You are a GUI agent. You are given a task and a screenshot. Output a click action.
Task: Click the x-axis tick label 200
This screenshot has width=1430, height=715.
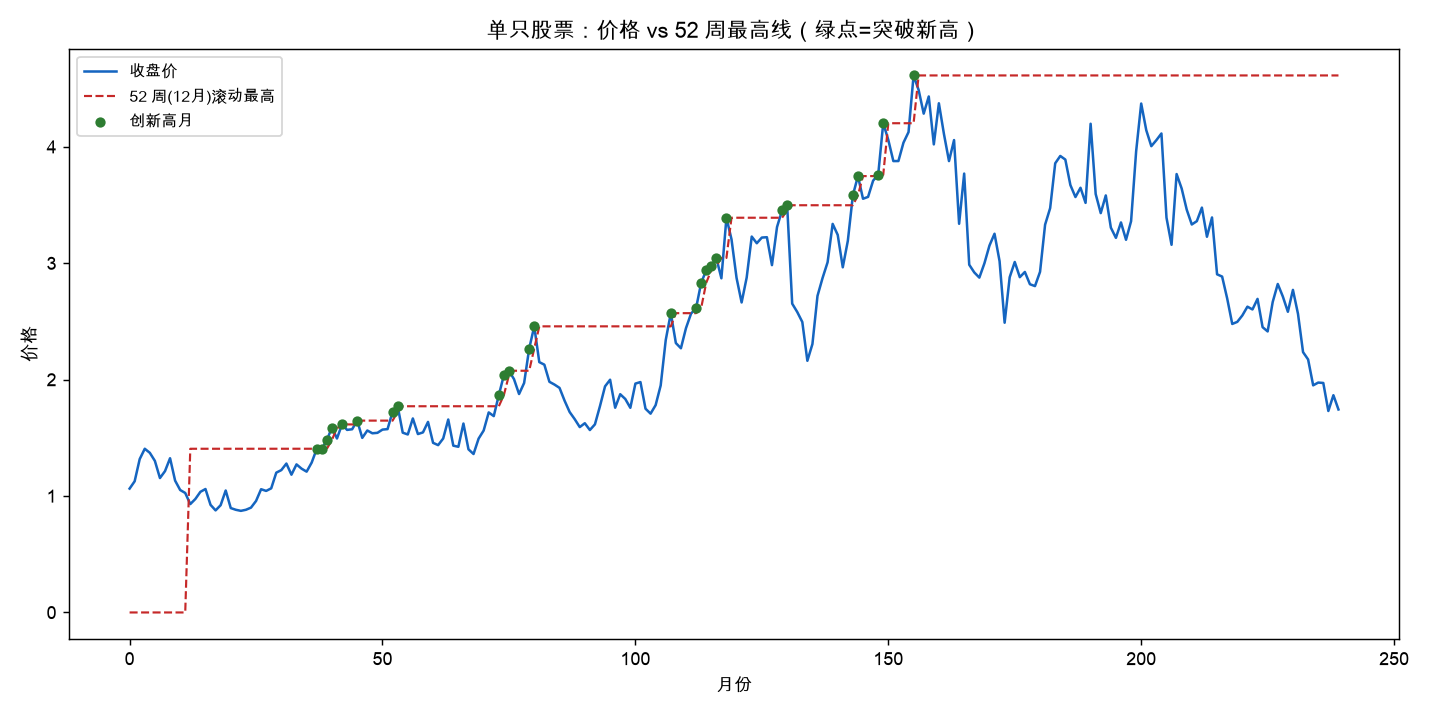coord(1141,660)
